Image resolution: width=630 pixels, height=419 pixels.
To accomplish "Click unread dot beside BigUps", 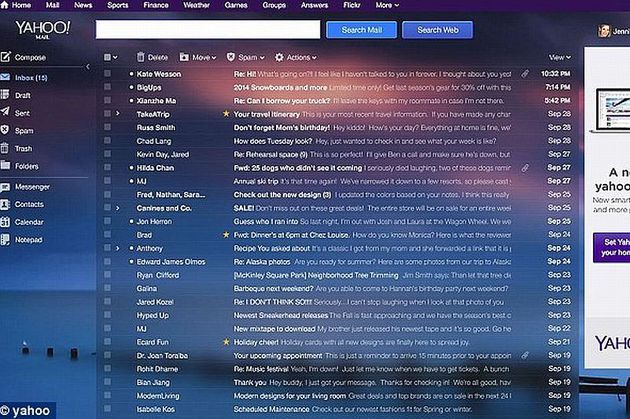I will 131,87.
